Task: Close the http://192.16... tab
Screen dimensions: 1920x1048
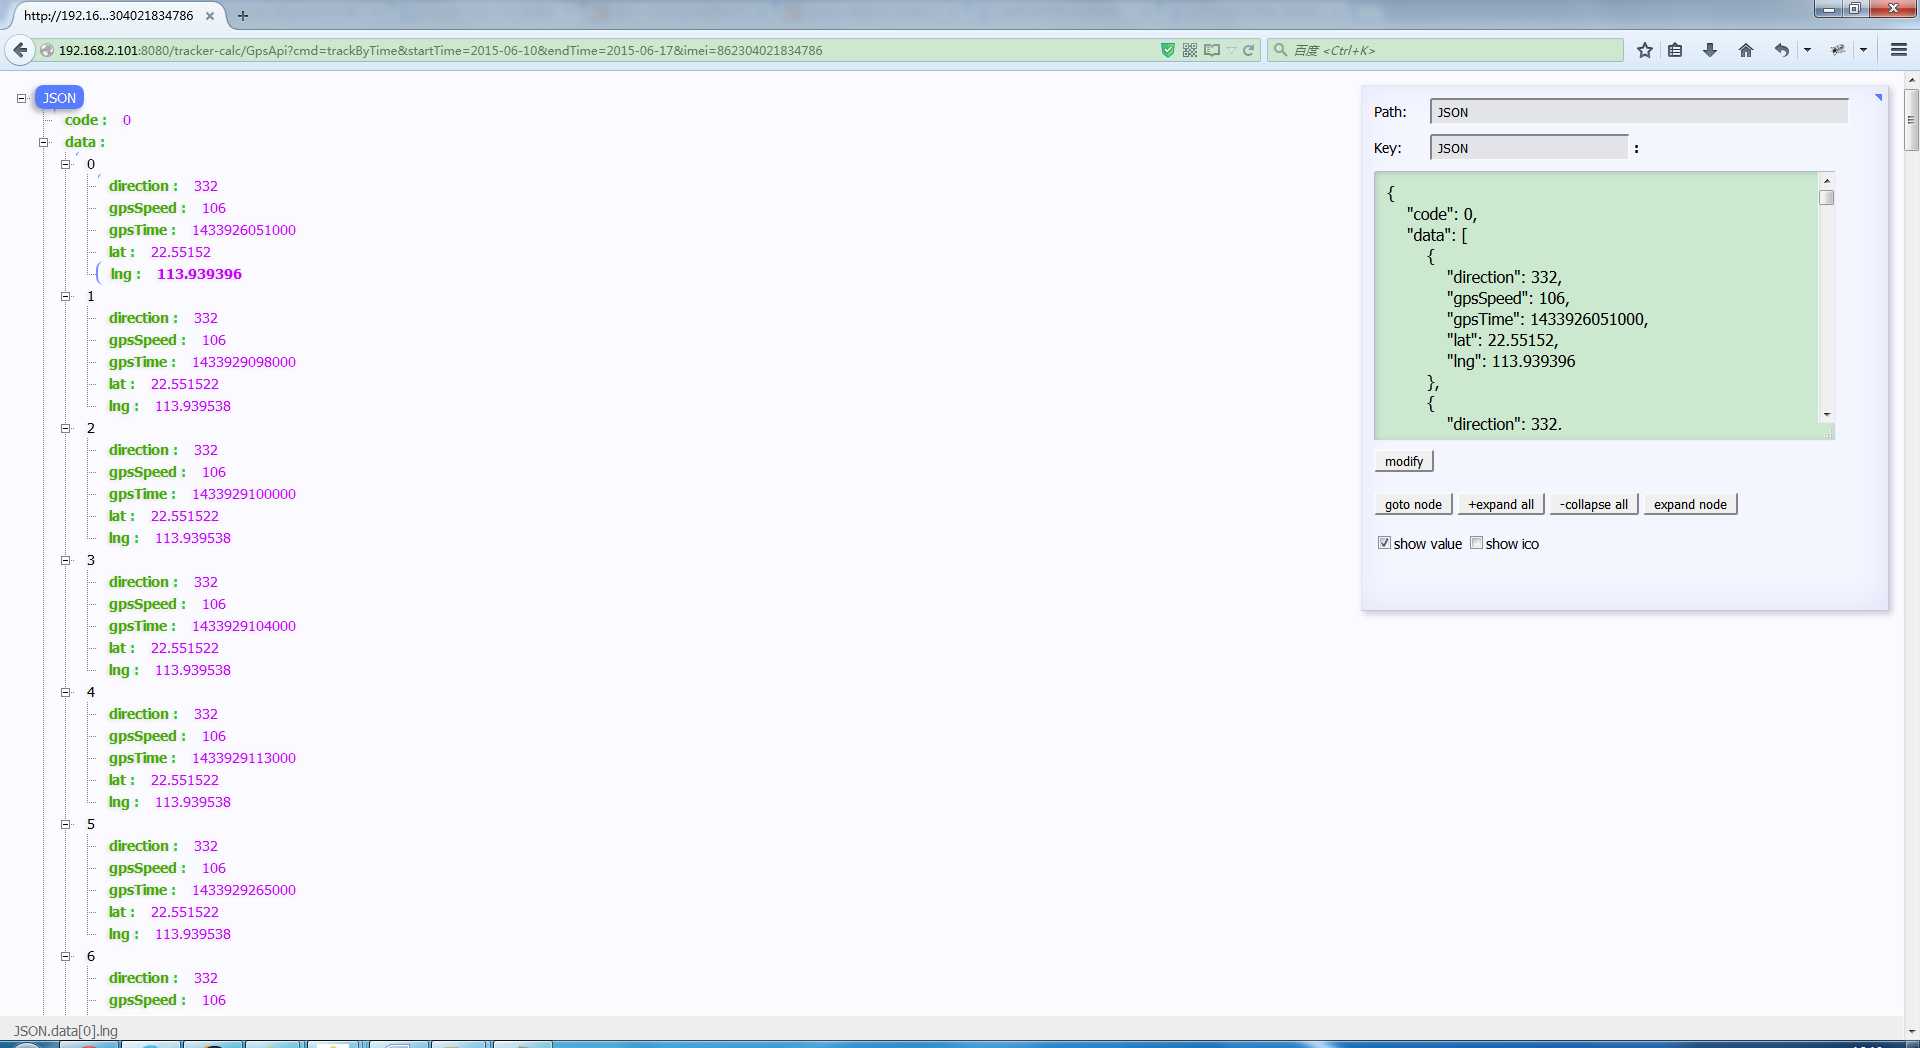Action: click(210, 16)
